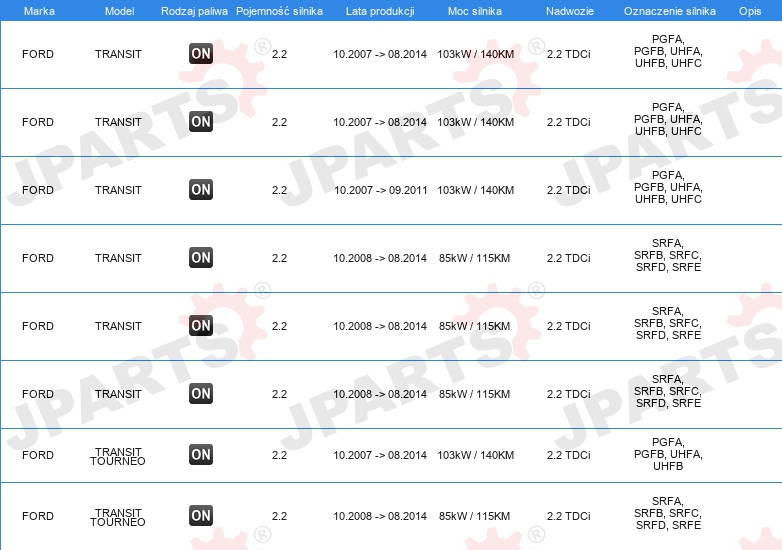This screenshot has width=782, height=550.
Task: Click ON badge for Transit Tourneo 85kW
Action: [x=201, y=516]
